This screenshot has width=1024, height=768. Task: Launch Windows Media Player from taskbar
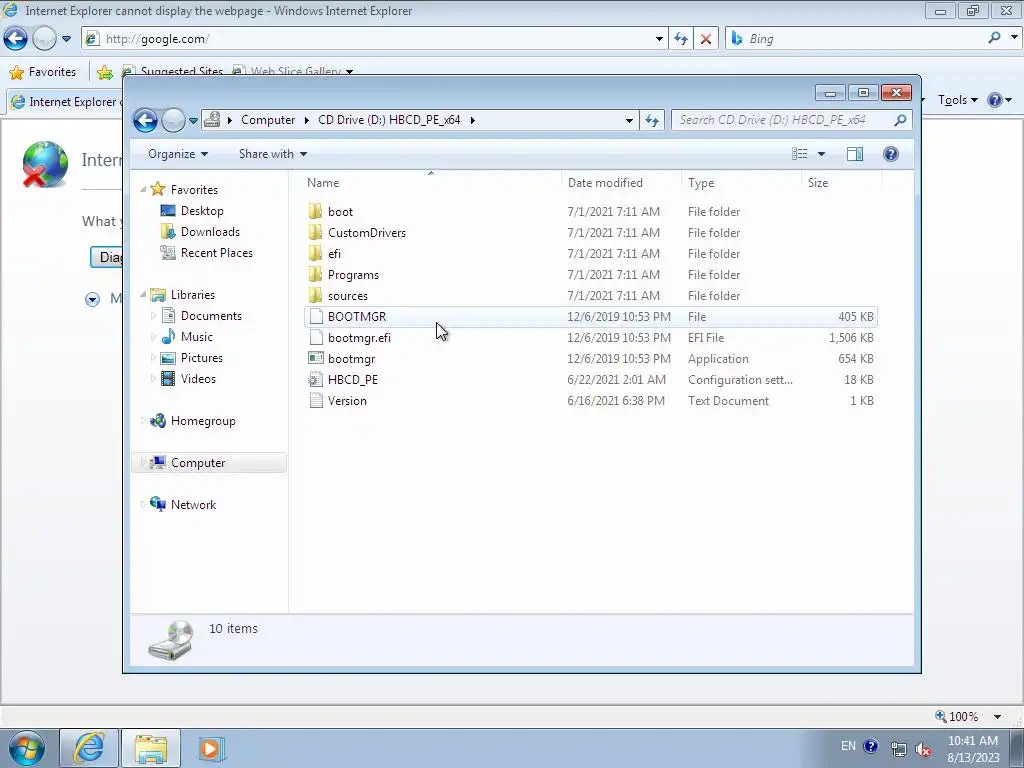211,748
